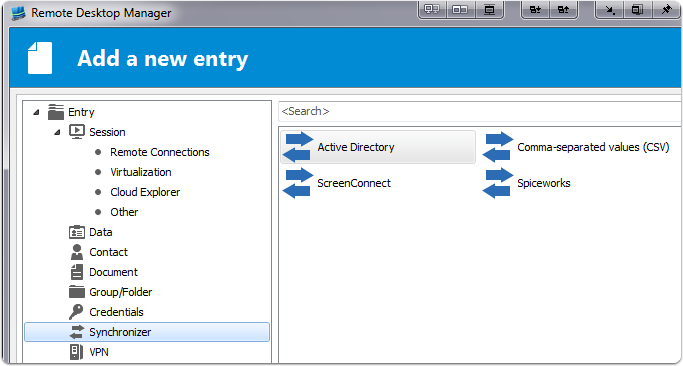Collapse the Entry tree node
This screenshot has width=683, height=366.
pyautogui.click(x=36, y=112)
